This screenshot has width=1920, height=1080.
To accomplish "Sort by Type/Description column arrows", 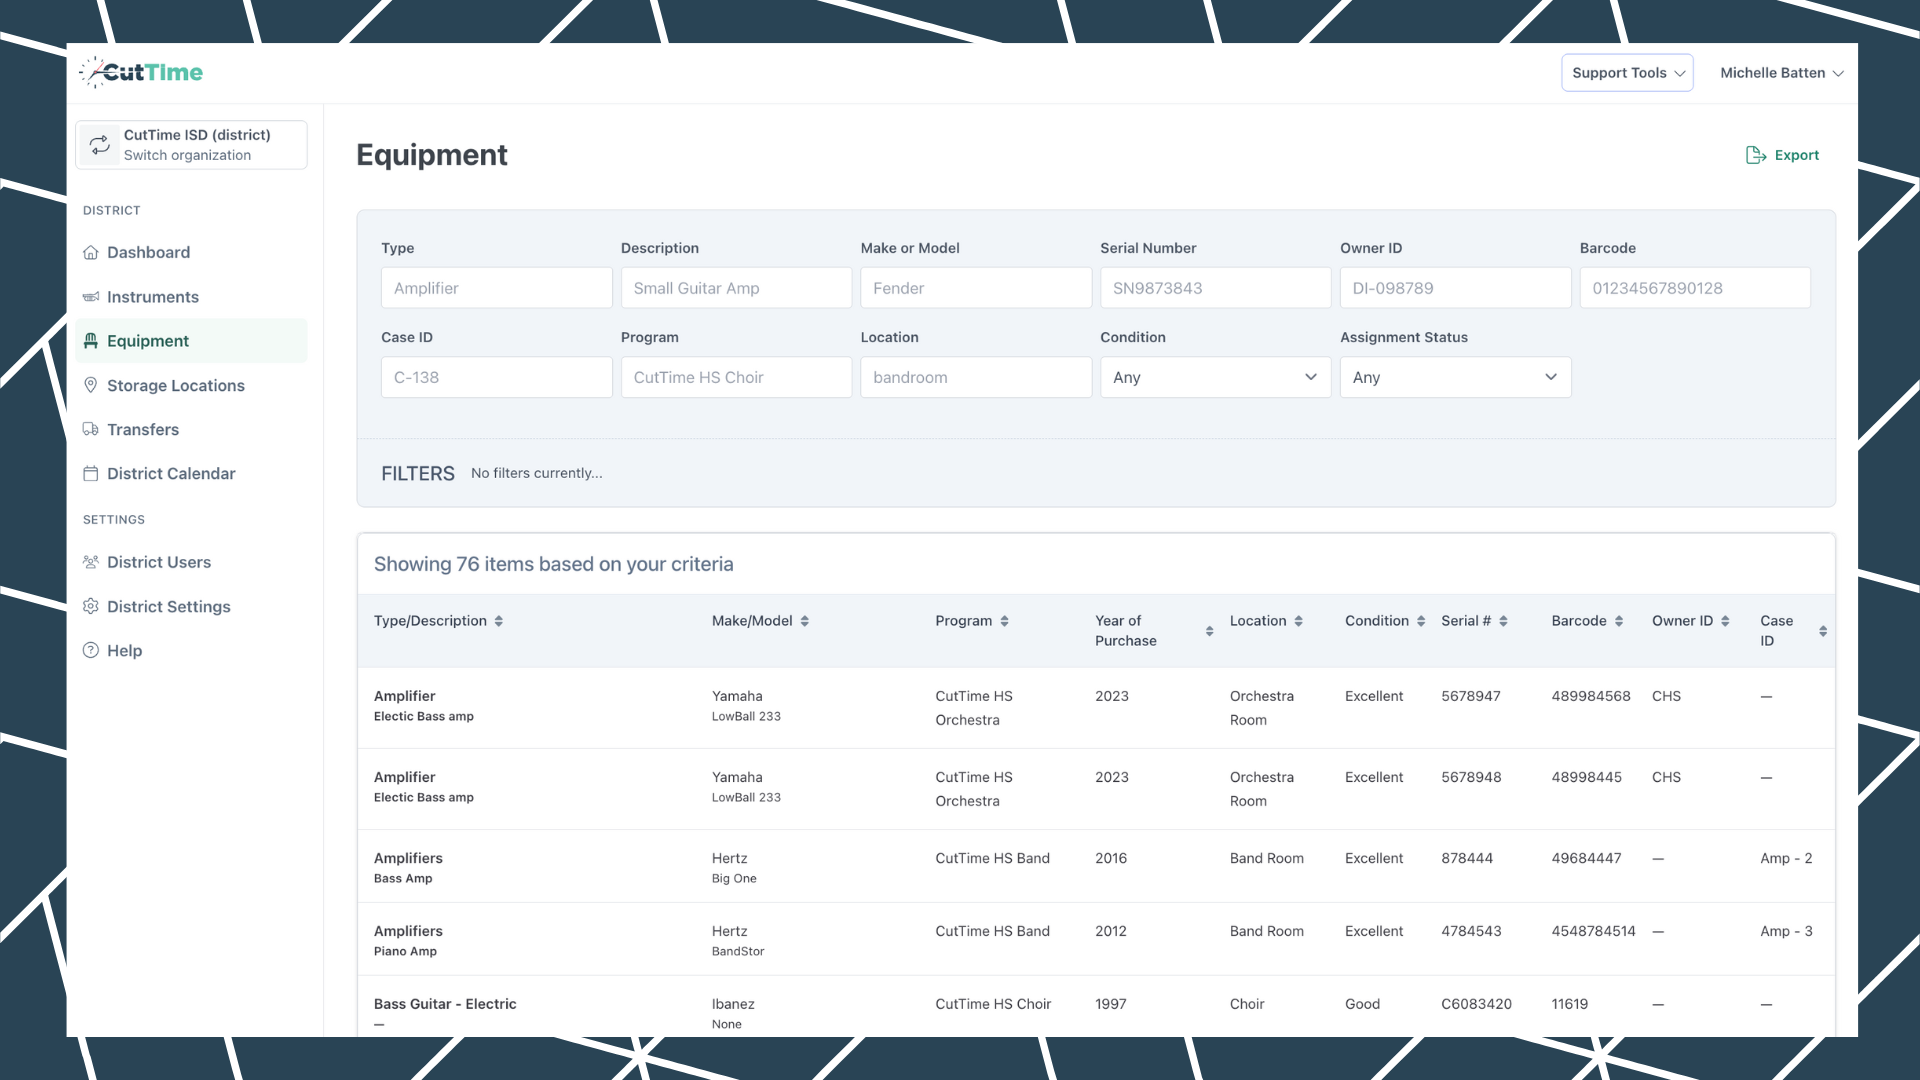I will click(x=499, y=621).
